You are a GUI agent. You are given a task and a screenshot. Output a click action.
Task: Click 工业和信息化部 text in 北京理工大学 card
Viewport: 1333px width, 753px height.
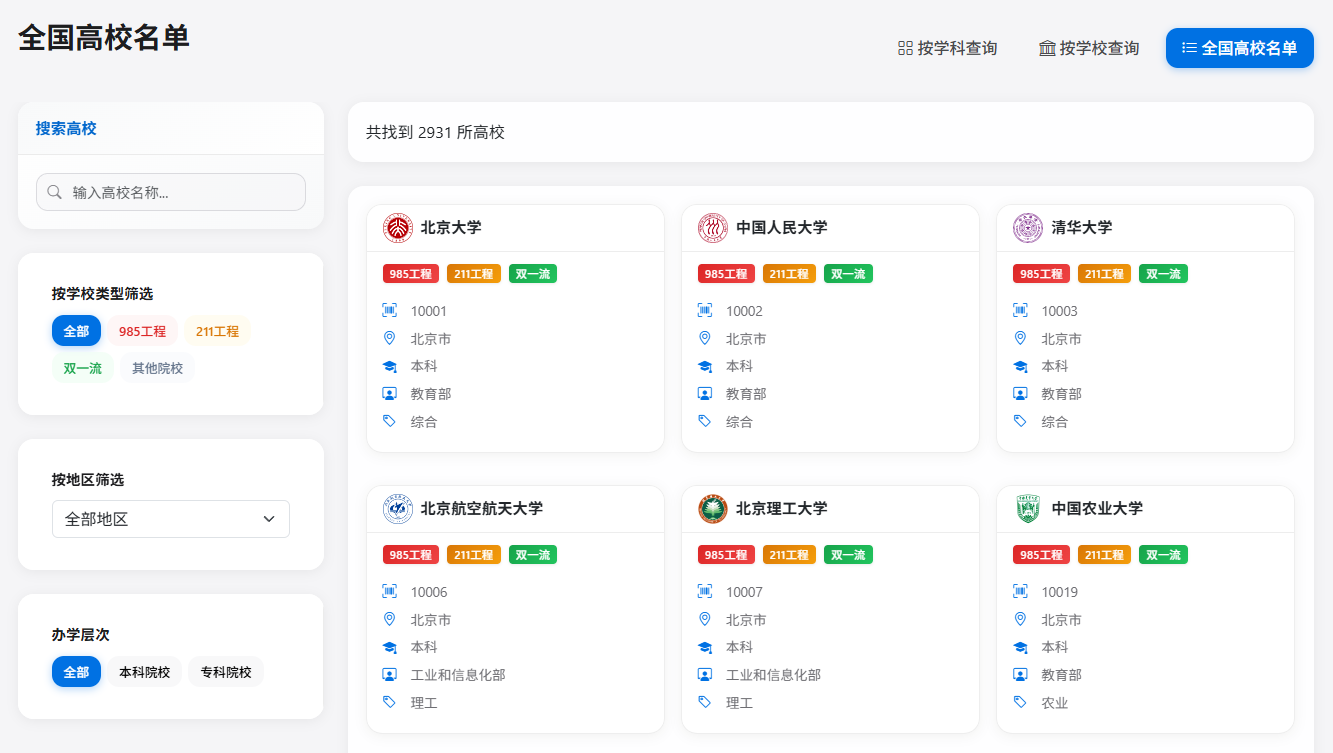(773, 675)
